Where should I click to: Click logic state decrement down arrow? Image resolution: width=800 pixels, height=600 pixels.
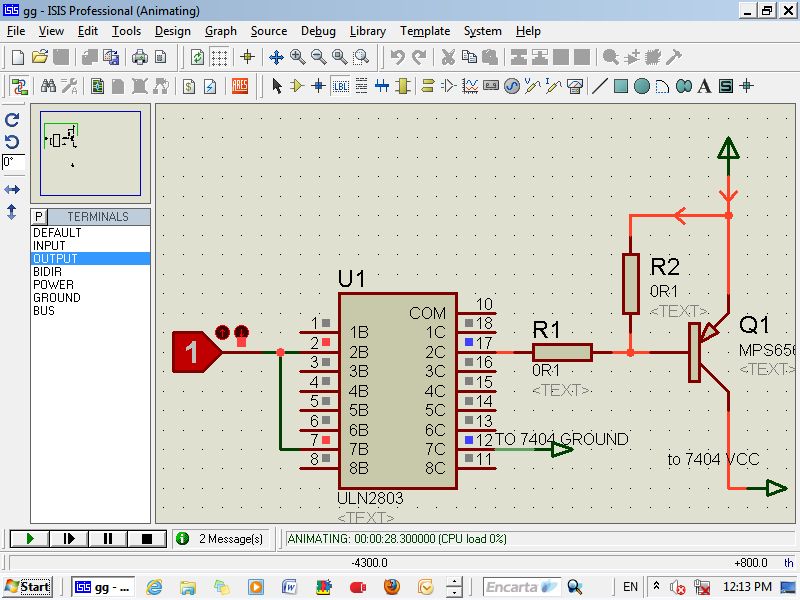coord(241,333)
